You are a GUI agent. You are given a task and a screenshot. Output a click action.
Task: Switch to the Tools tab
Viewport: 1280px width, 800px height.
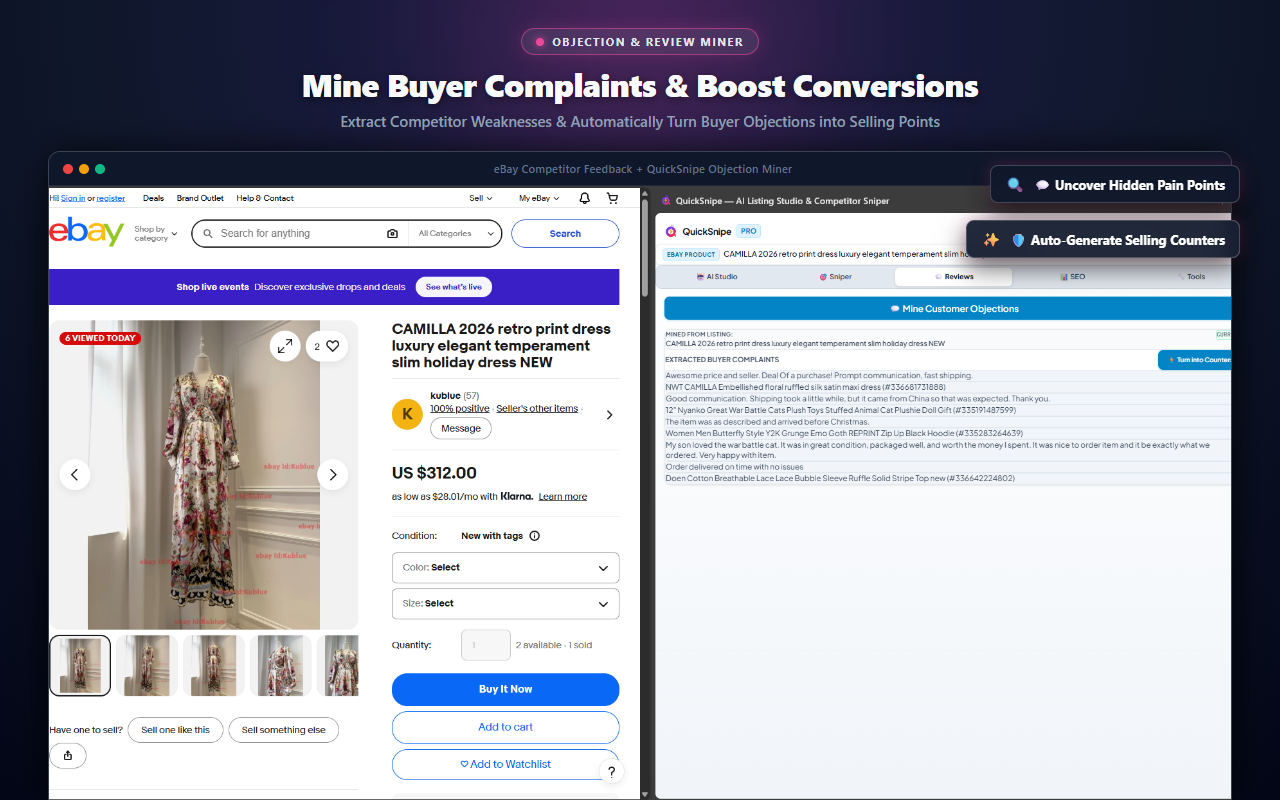[1190, 276]
